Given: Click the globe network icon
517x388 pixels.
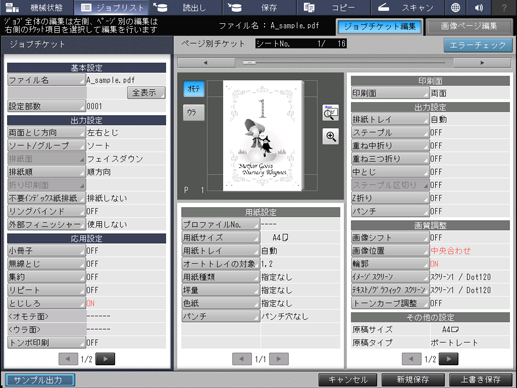Looking at the screenshot, I should pos(456,7).
